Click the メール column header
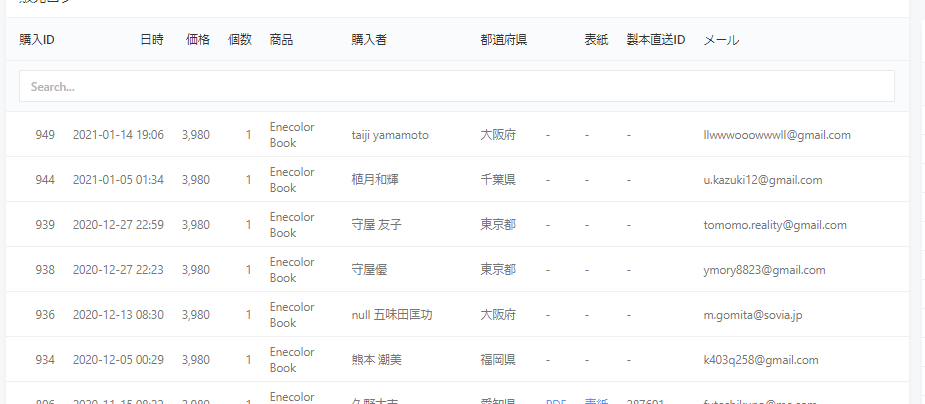925x404 pixels. click(x=721, y=40)
